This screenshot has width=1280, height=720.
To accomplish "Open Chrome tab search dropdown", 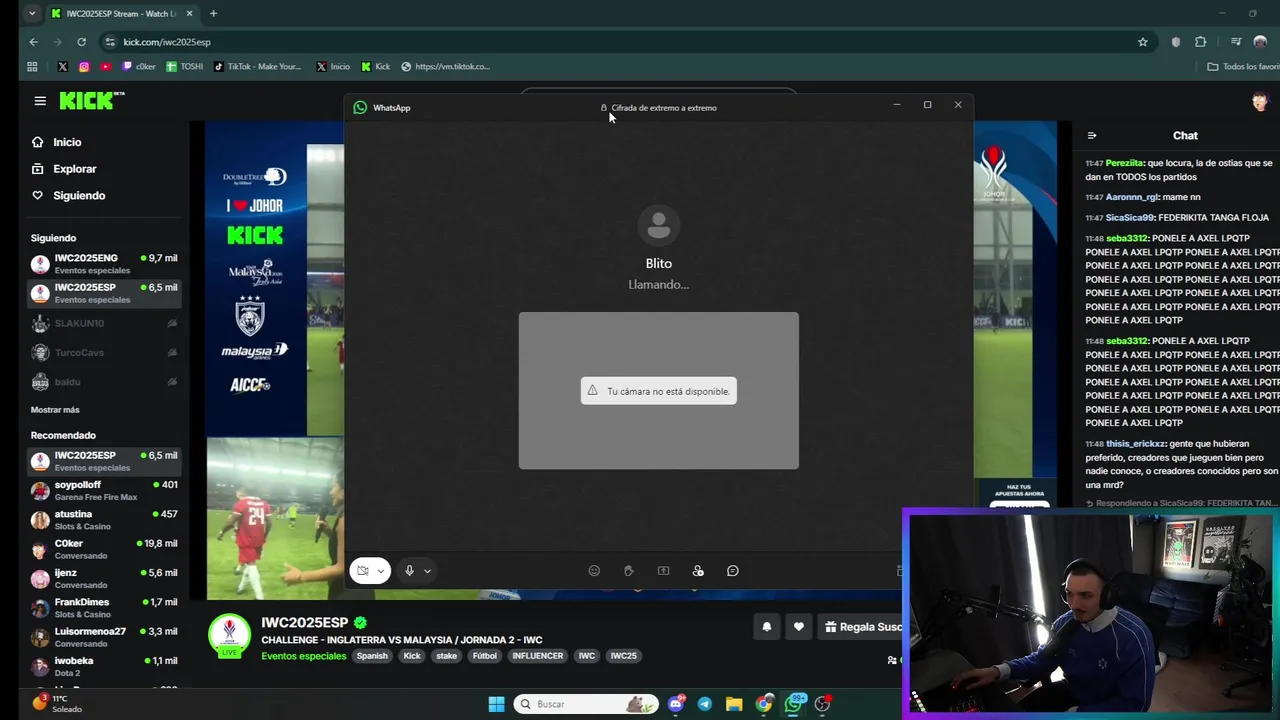I will (32, 14).
